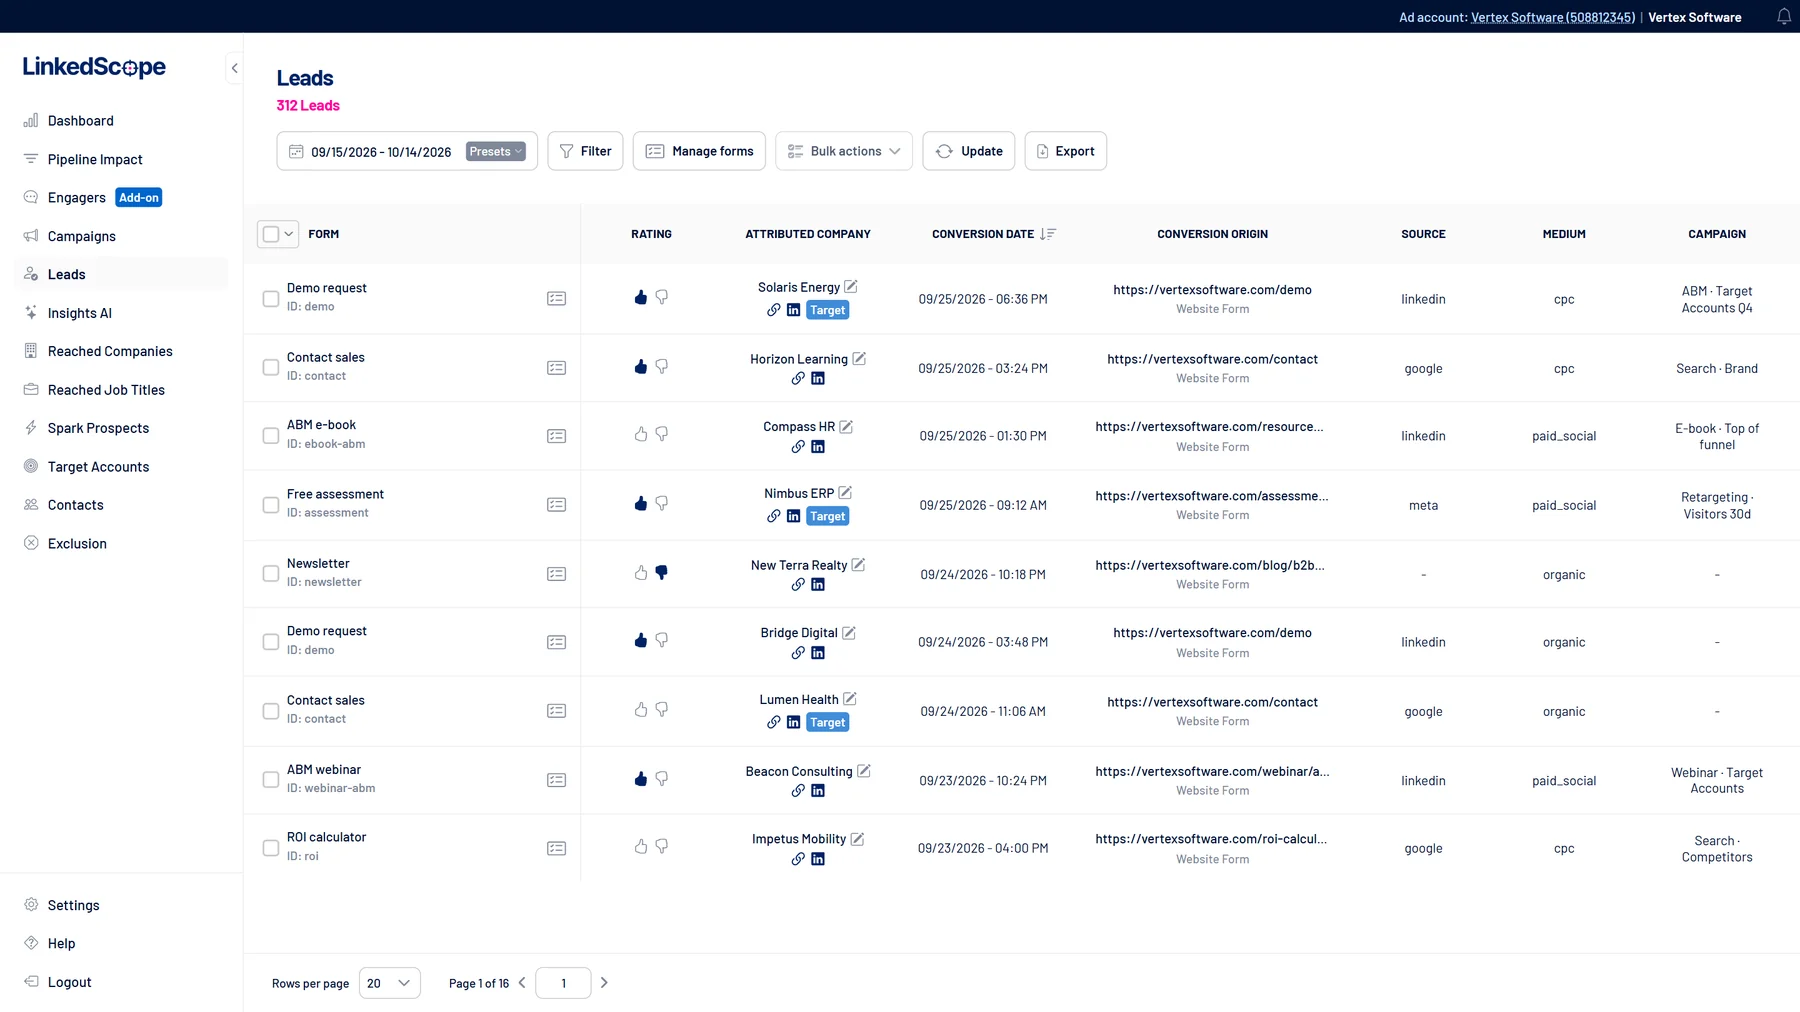Thumbs down the Horizon Learning lead

(x=662, y=366)
